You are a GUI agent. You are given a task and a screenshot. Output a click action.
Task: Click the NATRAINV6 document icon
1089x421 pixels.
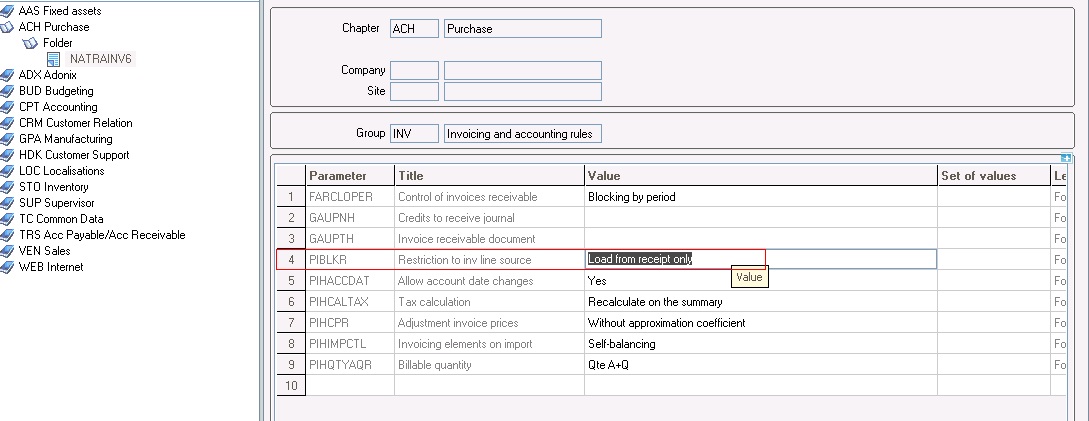53,59
